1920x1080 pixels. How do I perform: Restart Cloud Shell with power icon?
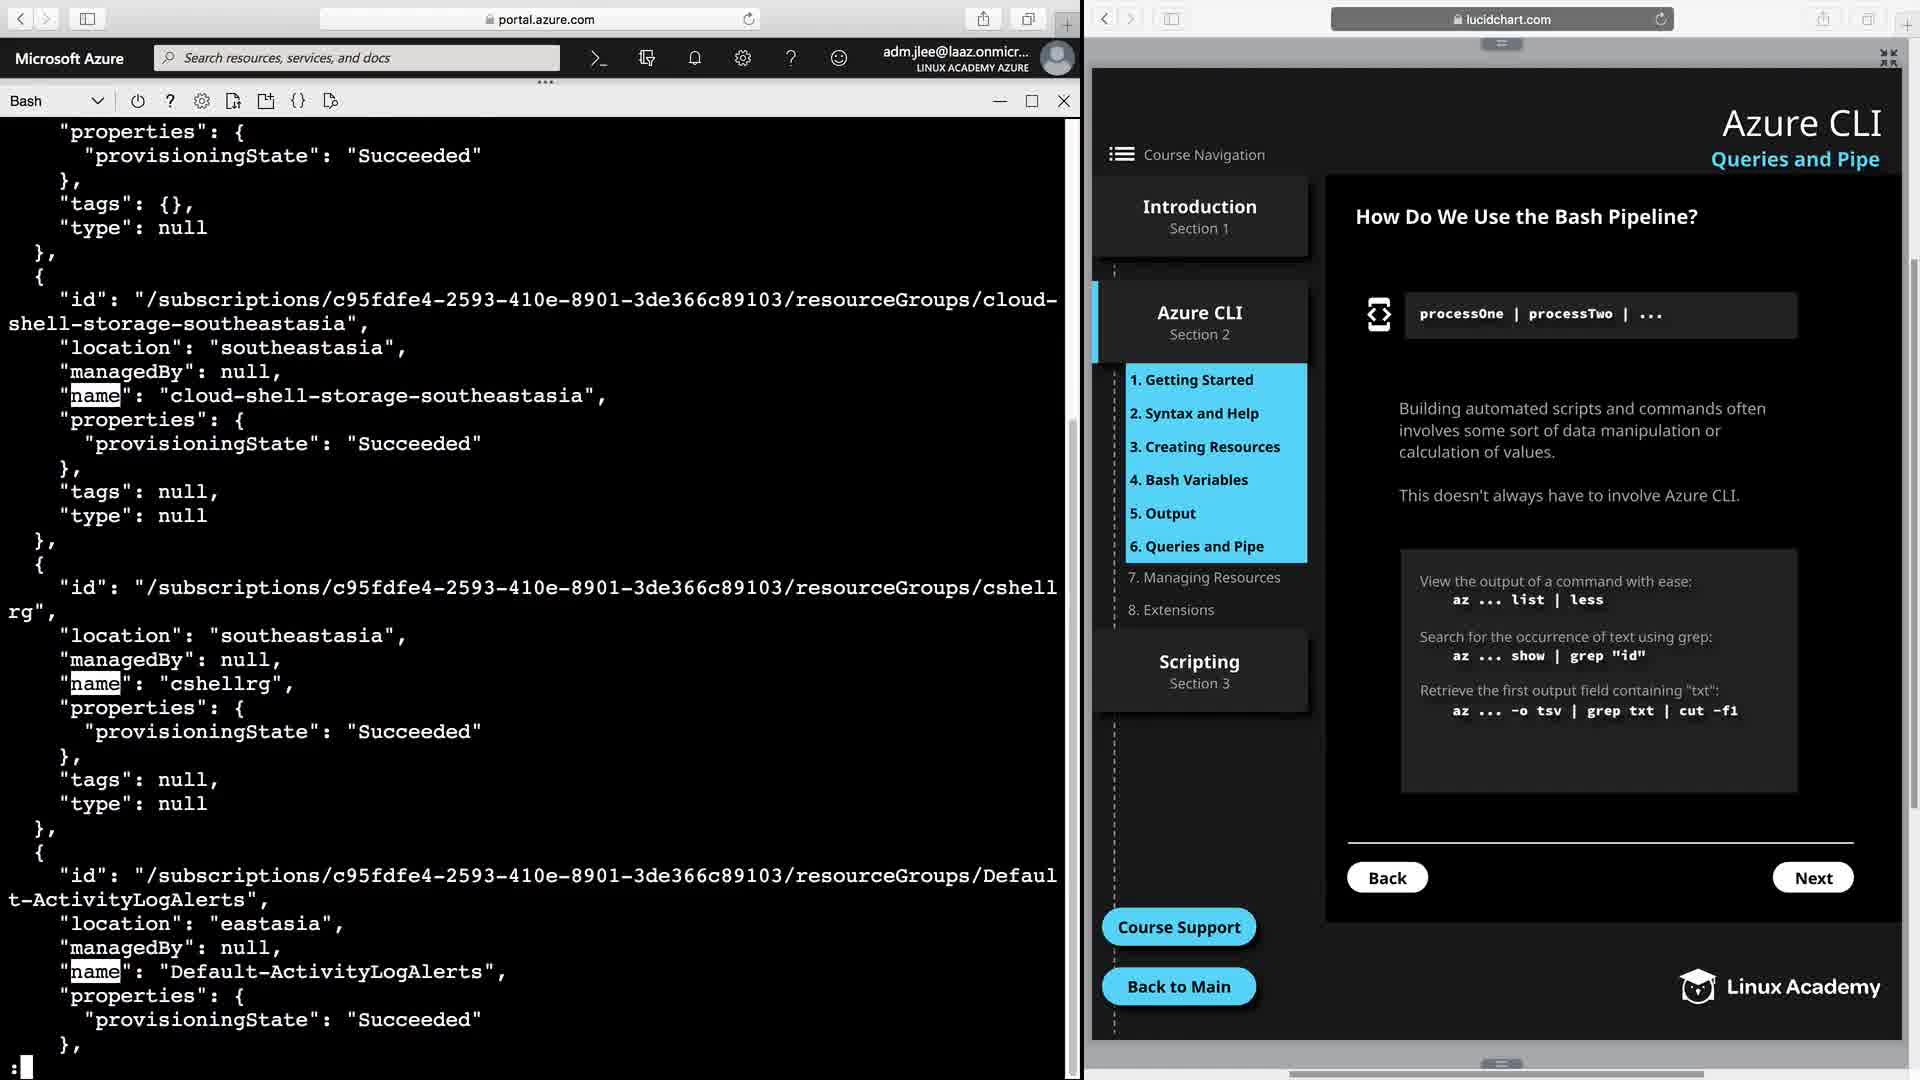click(137, 101)
